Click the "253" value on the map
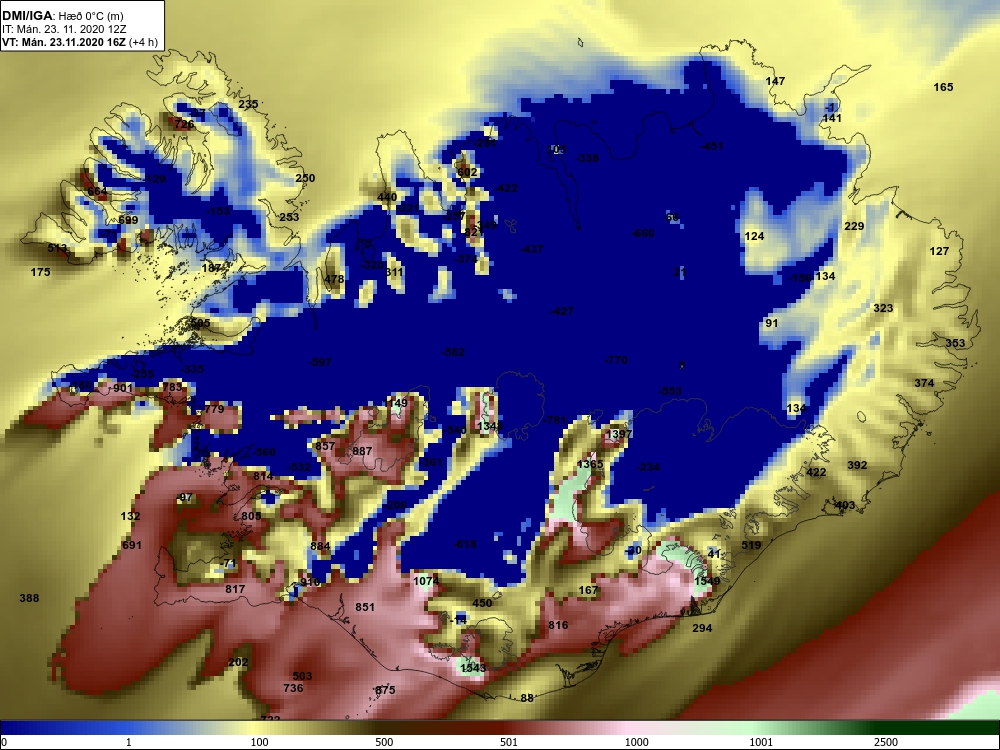The width and height of the screenshot is (1000, 750). click(x=289, y=217)
